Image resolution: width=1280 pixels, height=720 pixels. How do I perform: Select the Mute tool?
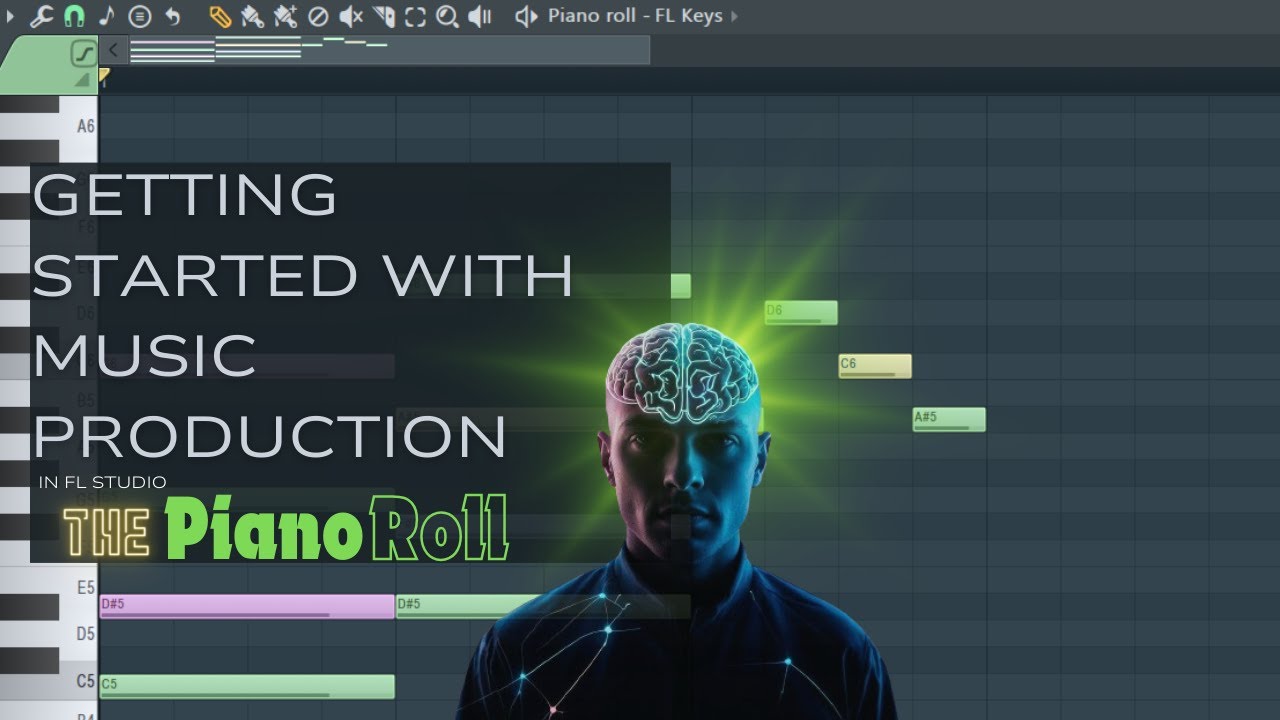point(350,16)
